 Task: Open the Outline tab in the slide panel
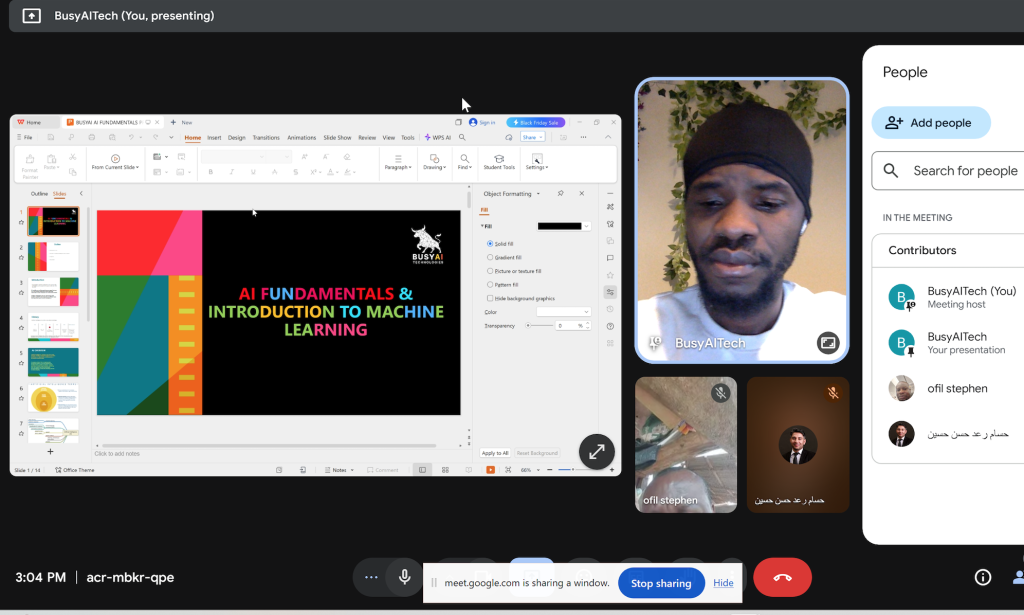coord(39,193)
